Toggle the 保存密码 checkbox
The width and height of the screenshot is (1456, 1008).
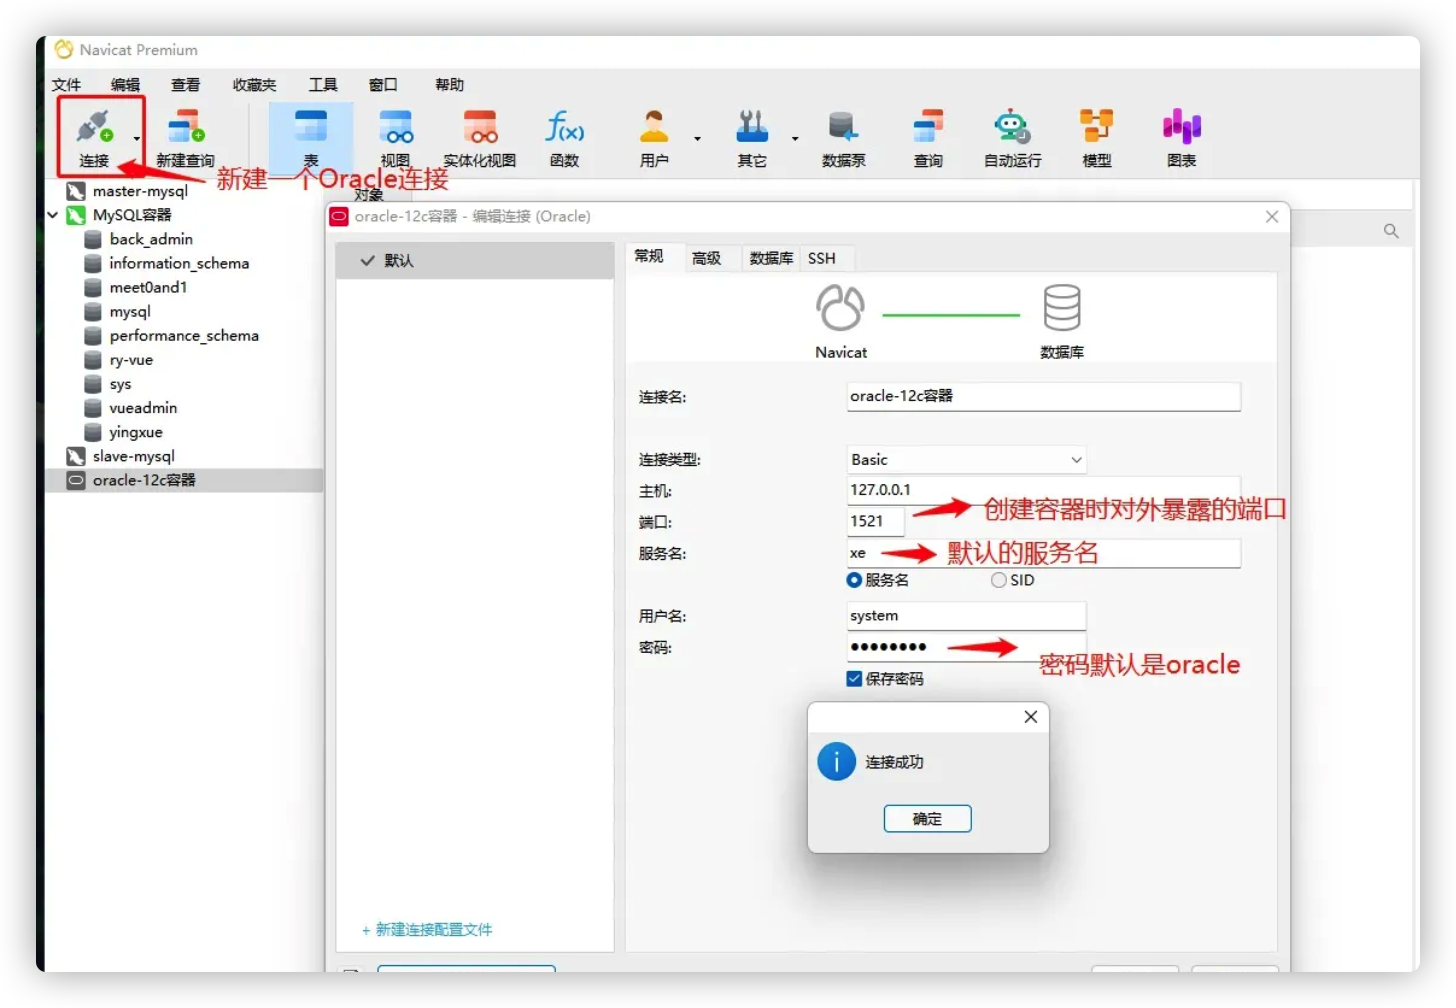pos(855,679)
